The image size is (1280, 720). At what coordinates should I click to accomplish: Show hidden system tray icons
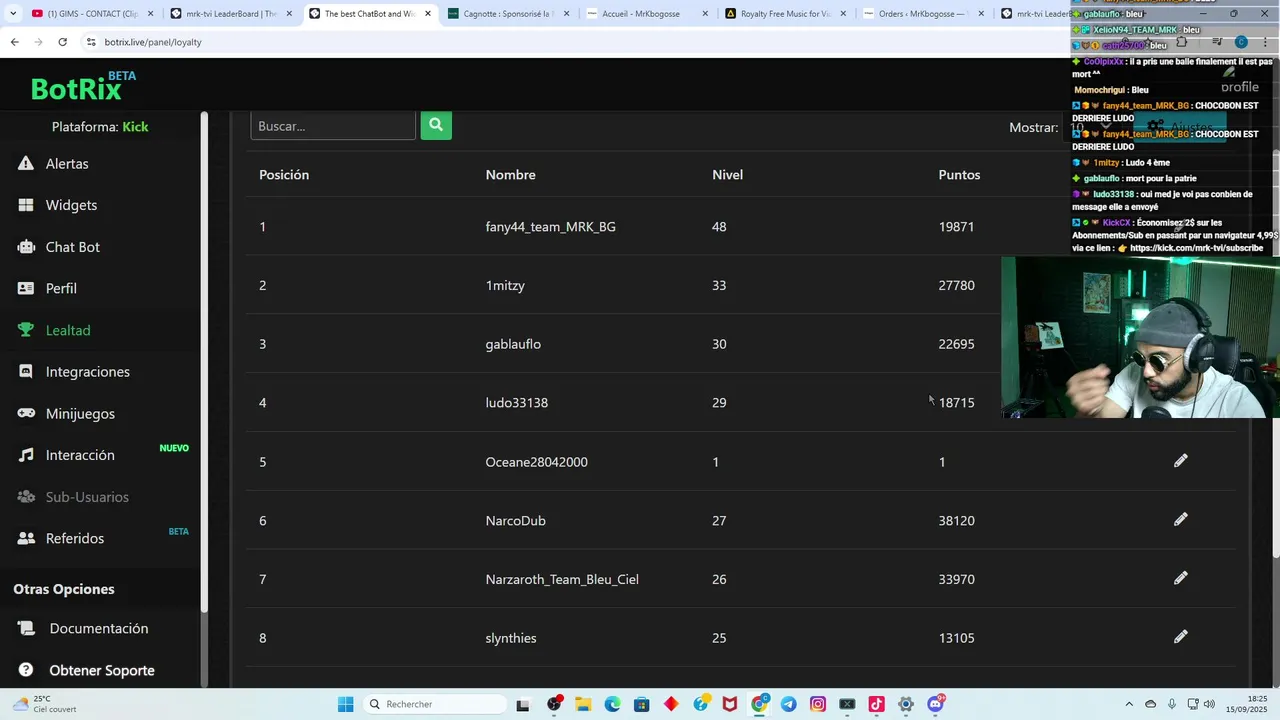(1130, 704)
